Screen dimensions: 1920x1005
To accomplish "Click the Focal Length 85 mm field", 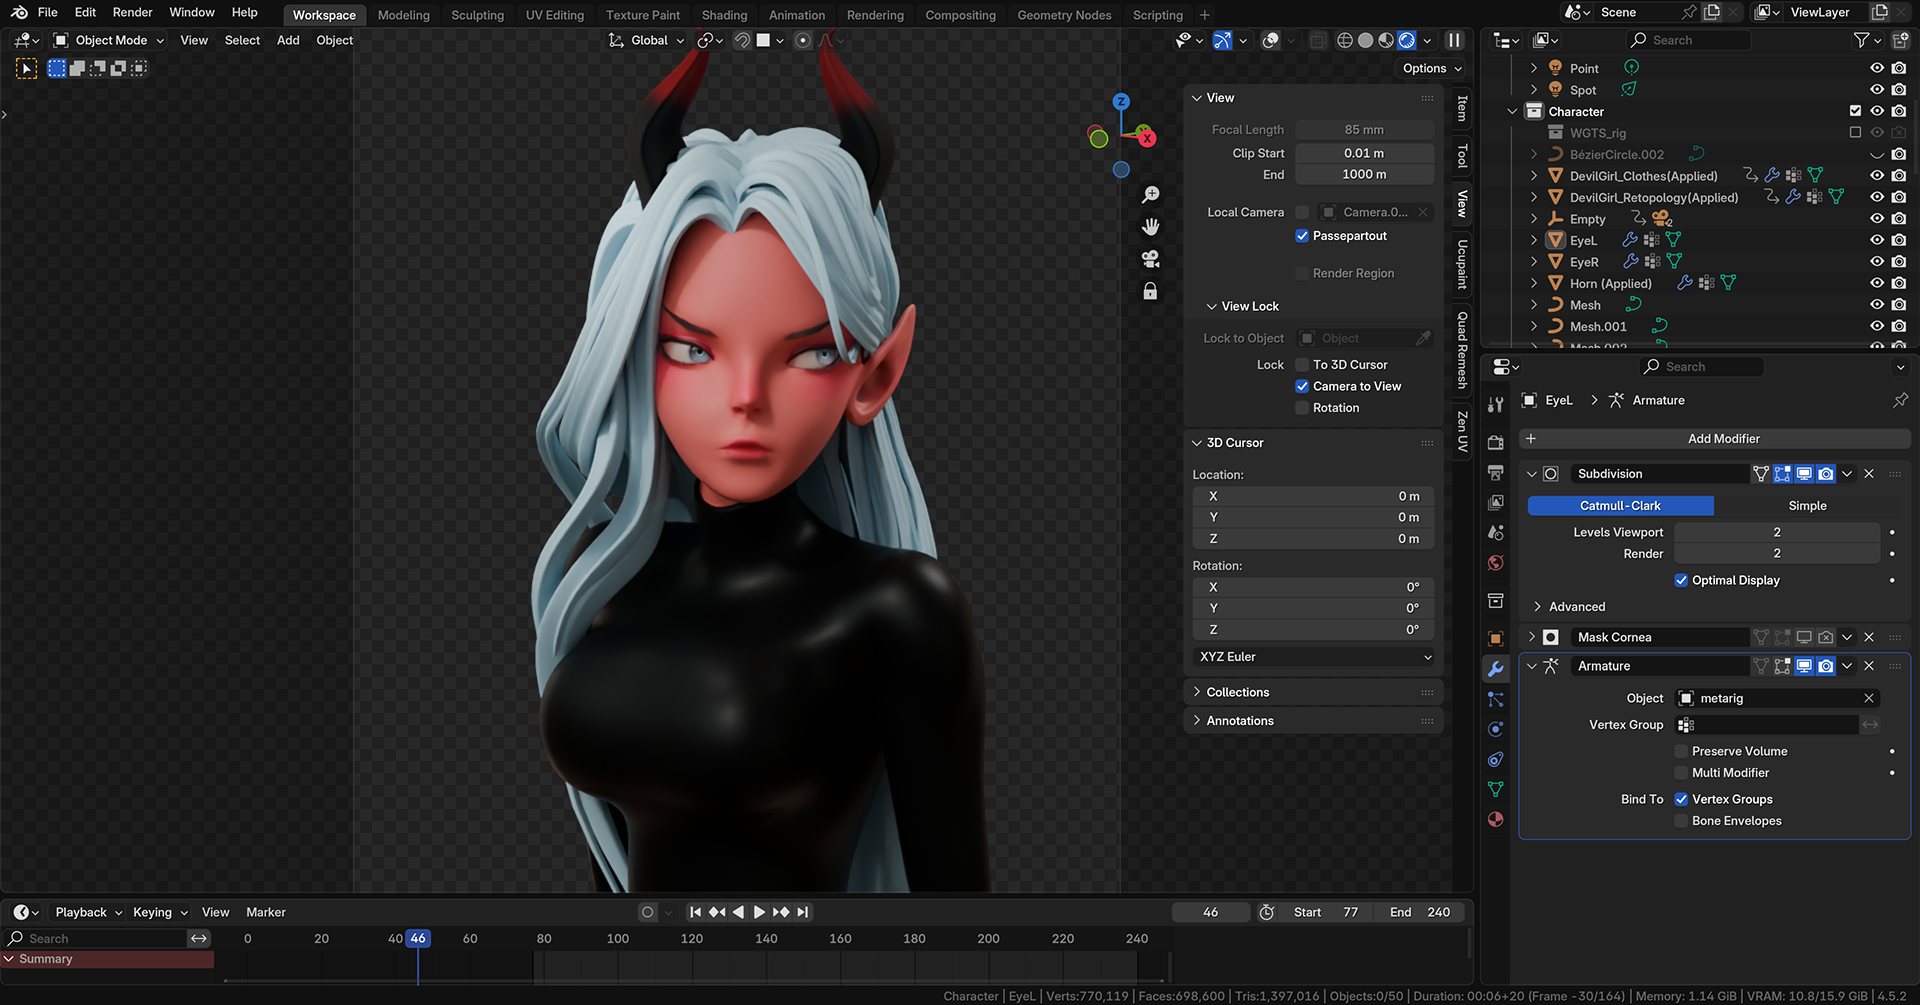I will [x=1364, y=130].
